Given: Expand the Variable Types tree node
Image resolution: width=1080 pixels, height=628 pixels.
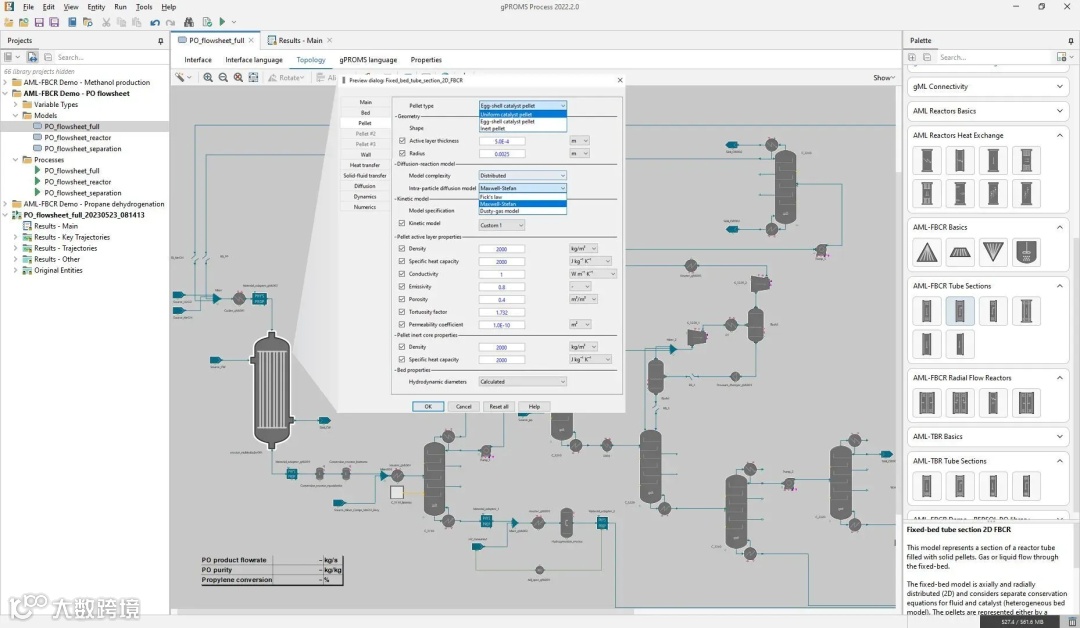Looking at the screenshot, I should click(16, 105).
